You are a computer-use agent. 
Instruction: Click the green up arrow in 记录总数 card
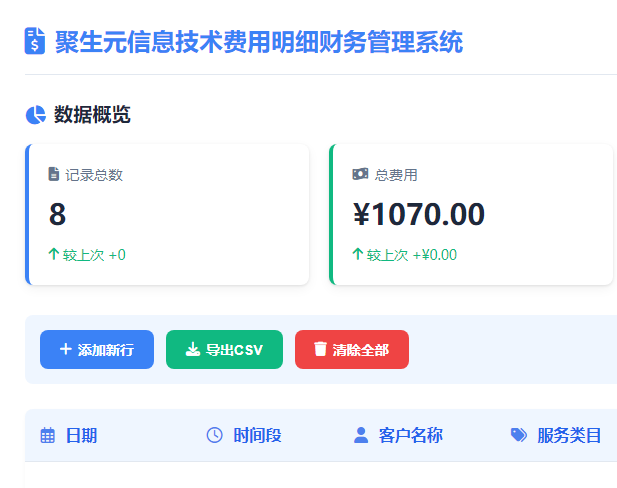pyautogui.click(x=54, y=254)
